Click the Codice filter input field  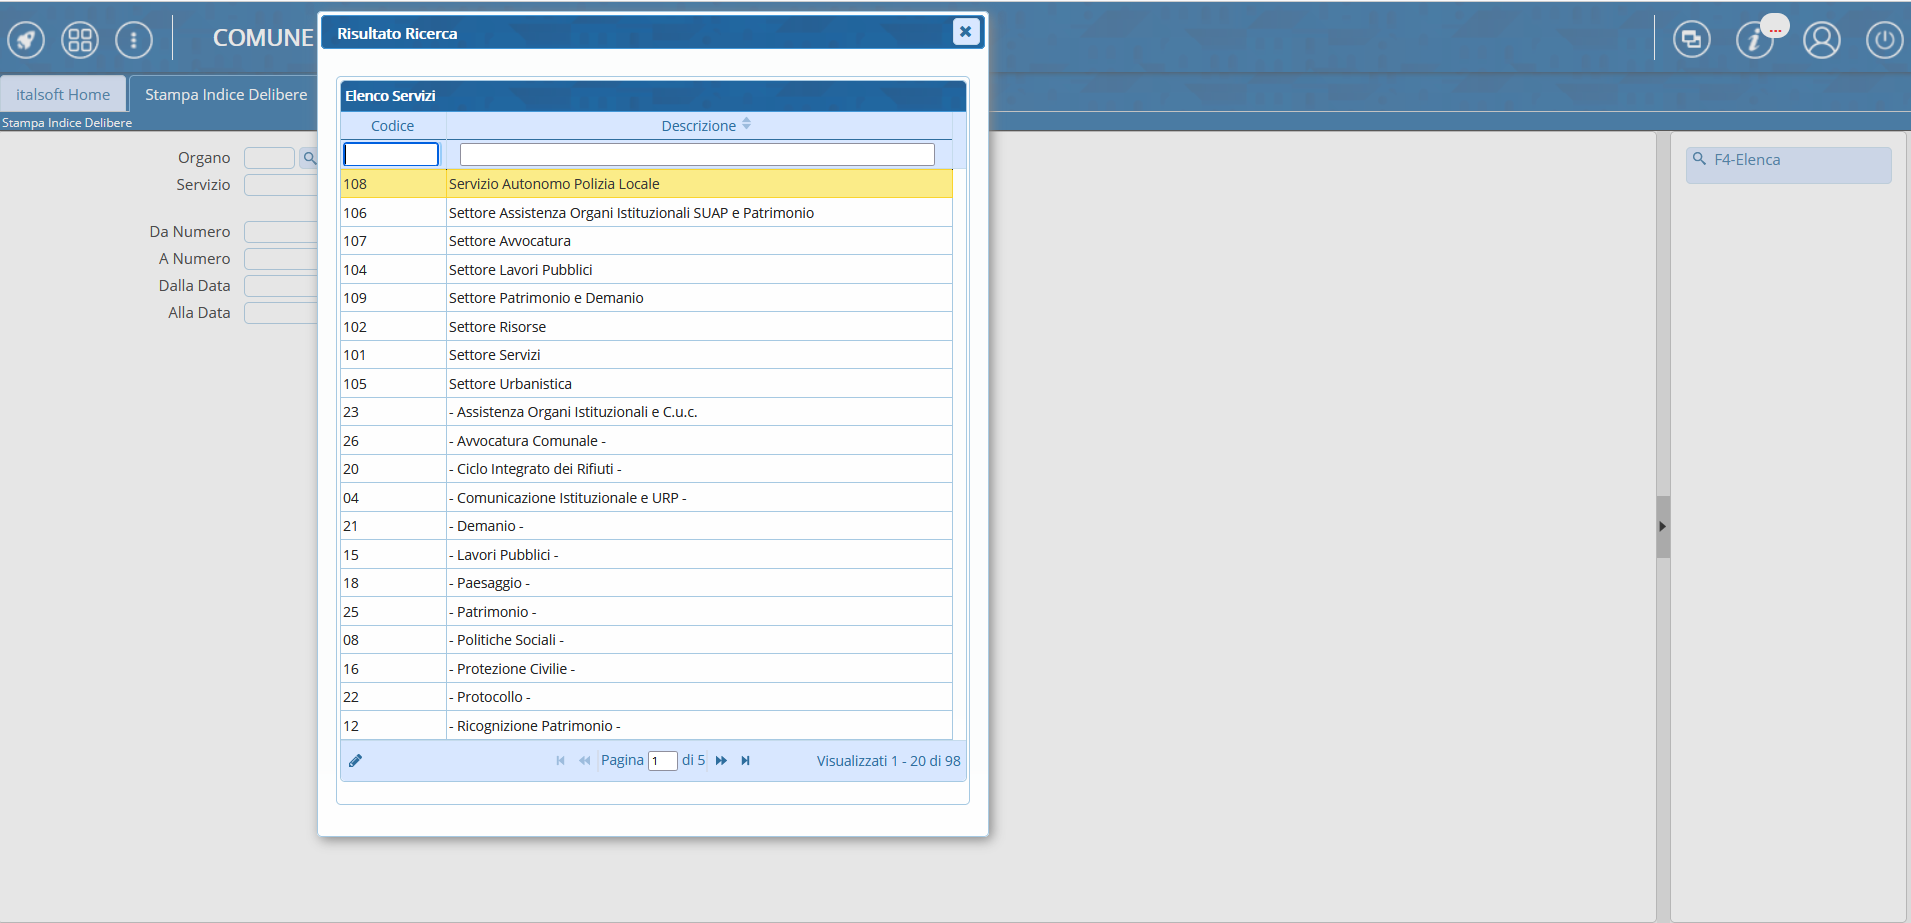coord(391,154)
